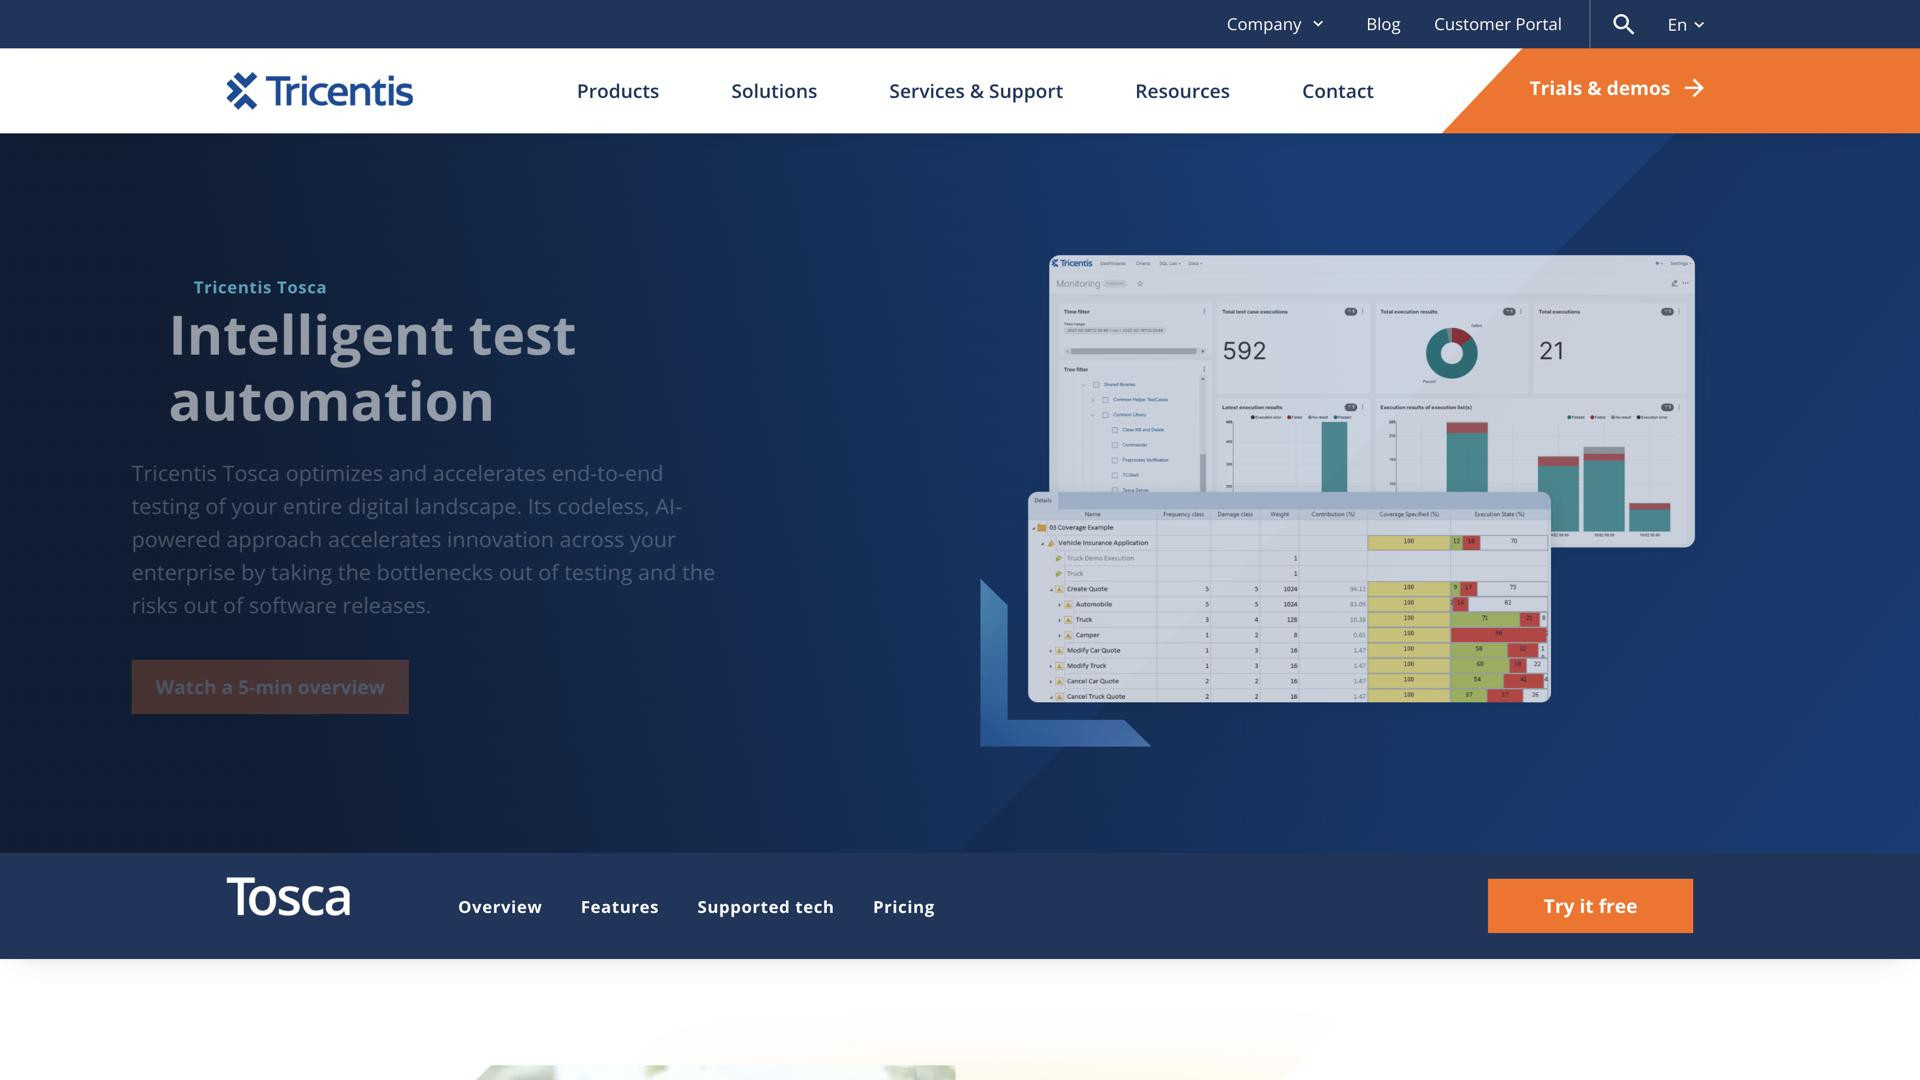Go to the Contact page

pyautogui.click(x=1338, y=91)
